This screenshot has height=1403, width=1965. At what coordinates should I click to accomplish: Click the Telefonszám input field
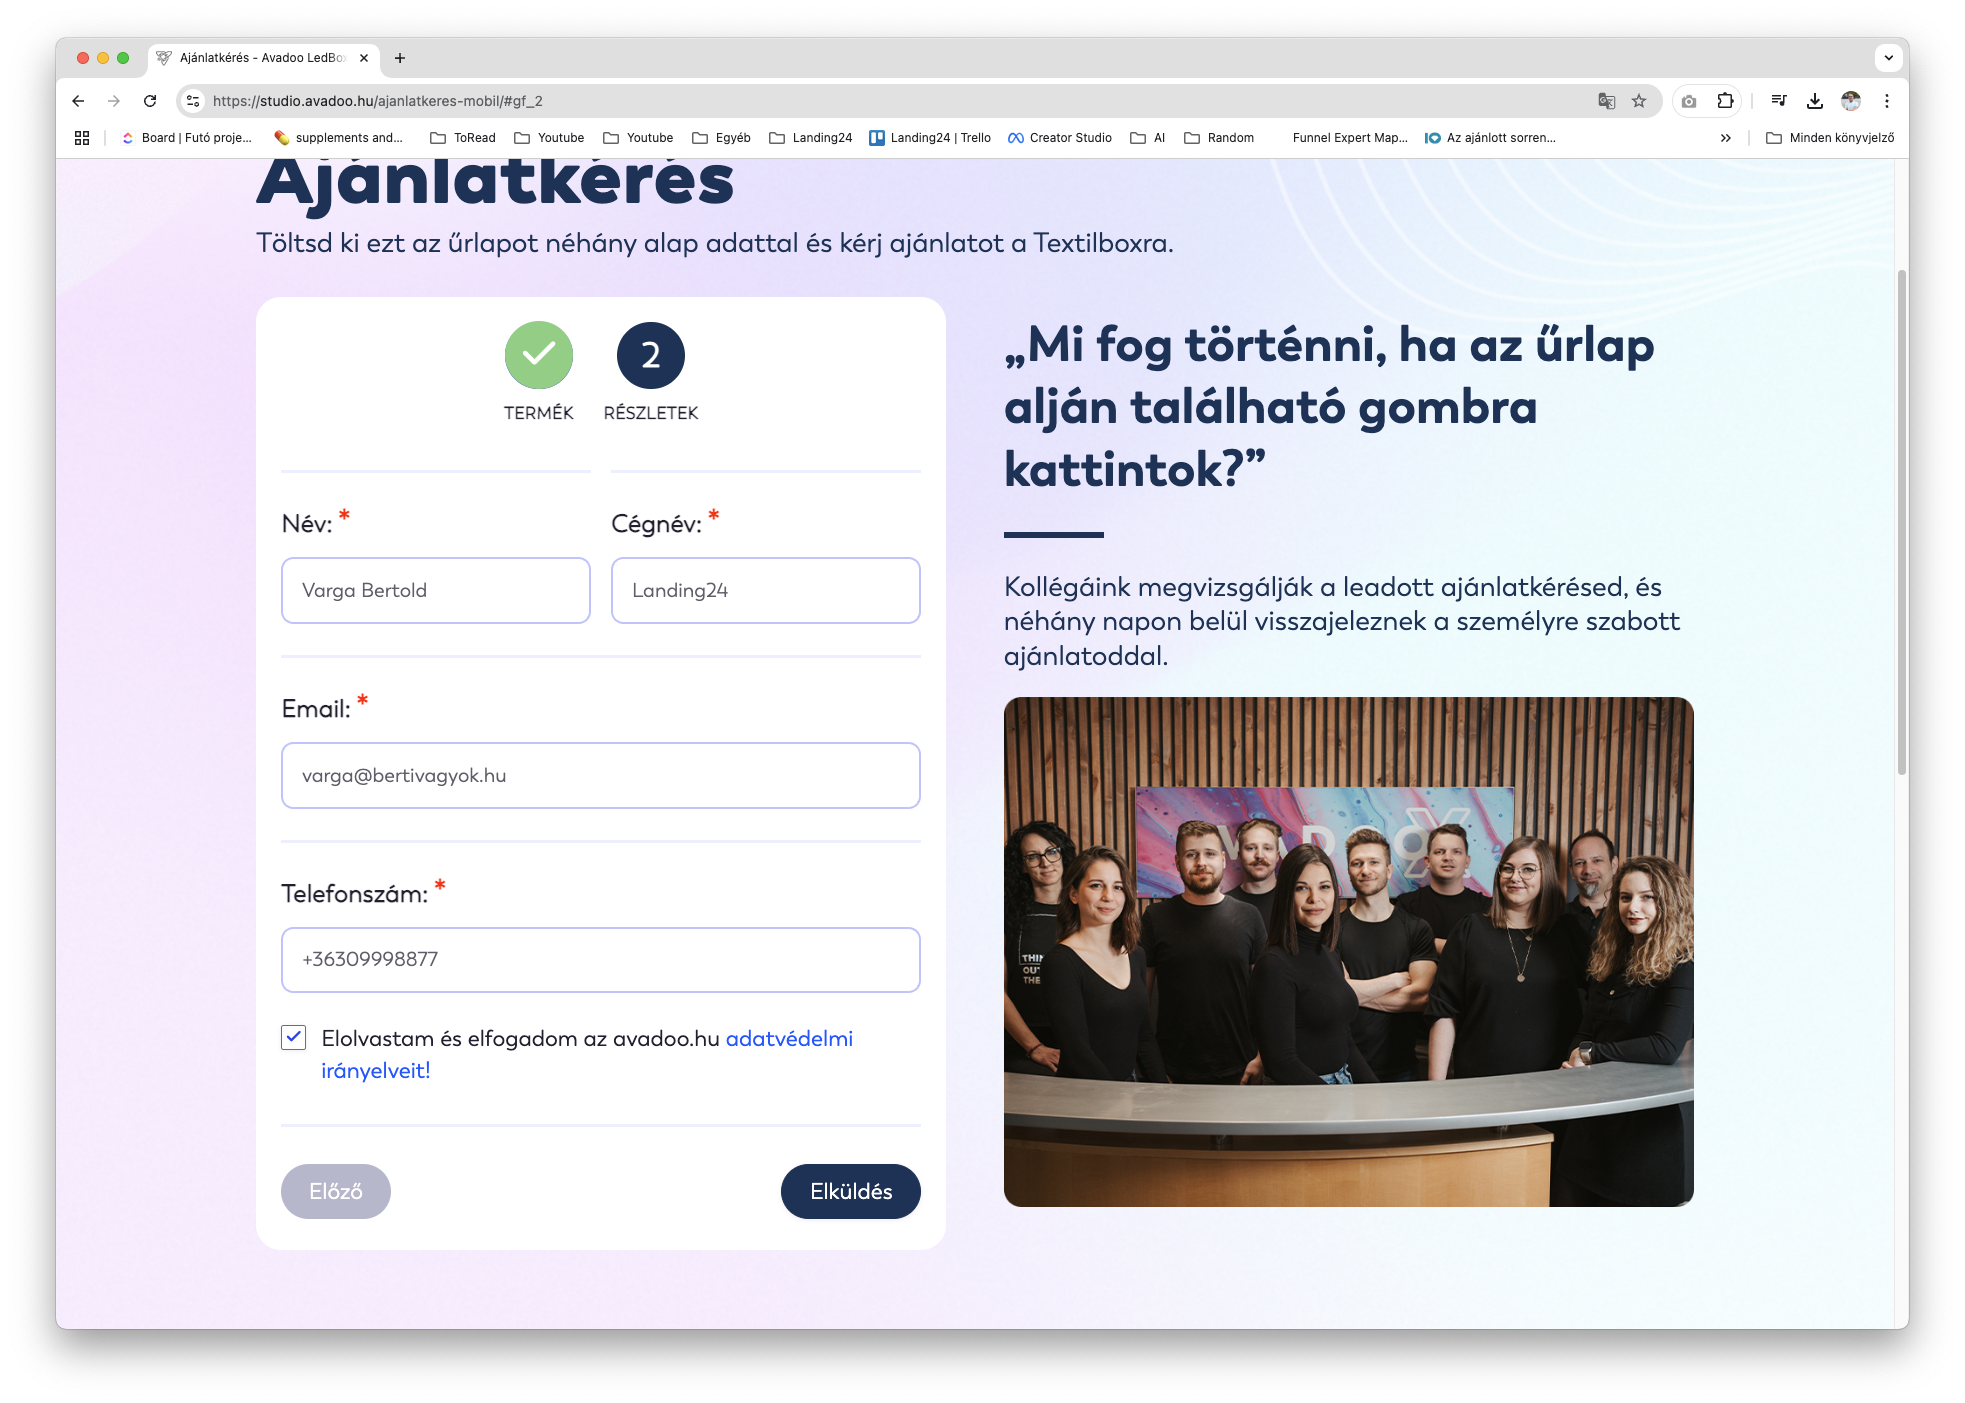click(x=600, y=959)
